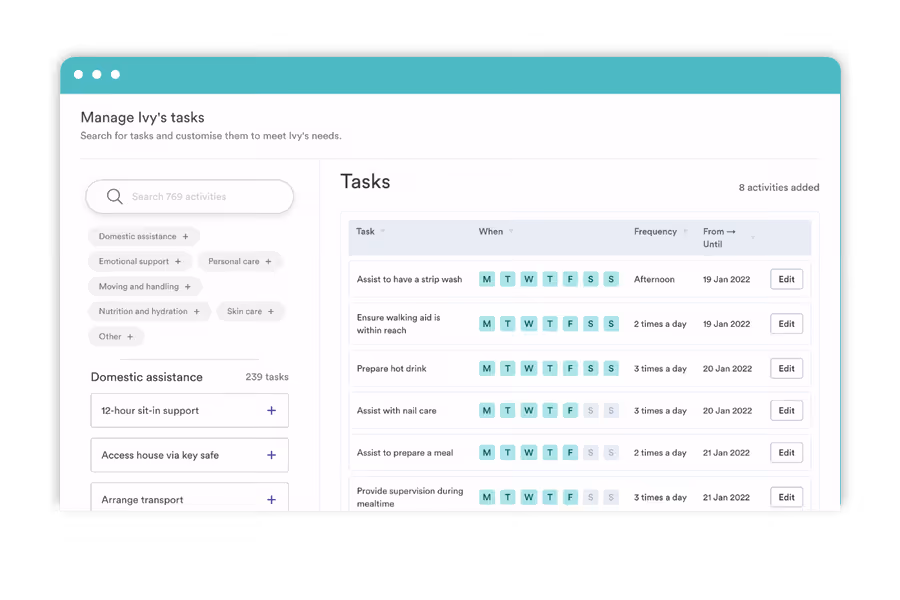Image resolution: width=900 pixels, height=600 pixels.
Task: Click the 239 tasks count
Action: 267,377
